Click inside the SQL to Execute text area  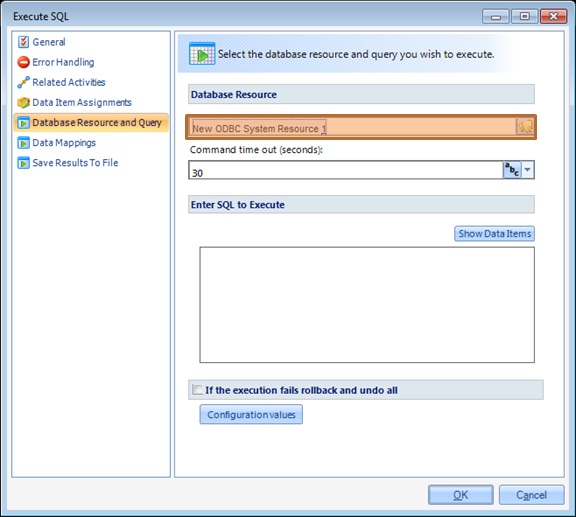coord(367,305)
